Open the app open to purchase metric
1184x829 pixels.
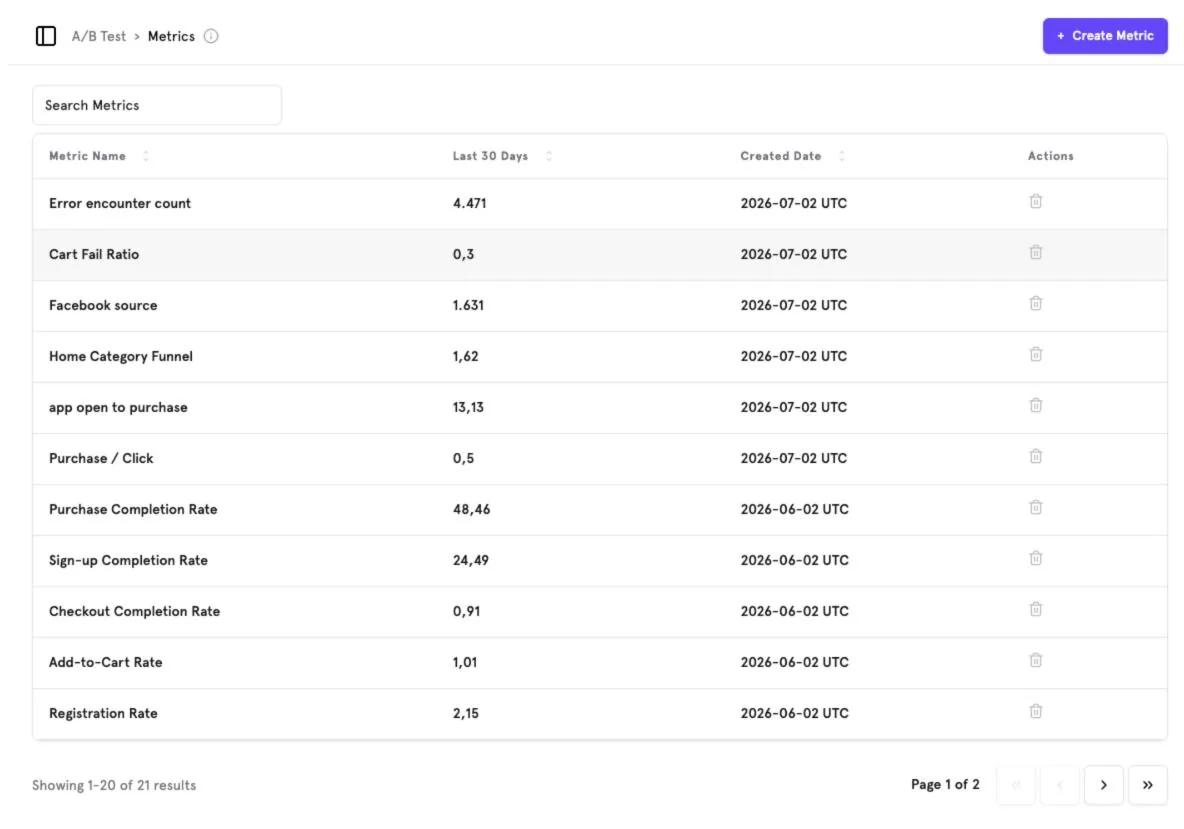coord(119,407)
